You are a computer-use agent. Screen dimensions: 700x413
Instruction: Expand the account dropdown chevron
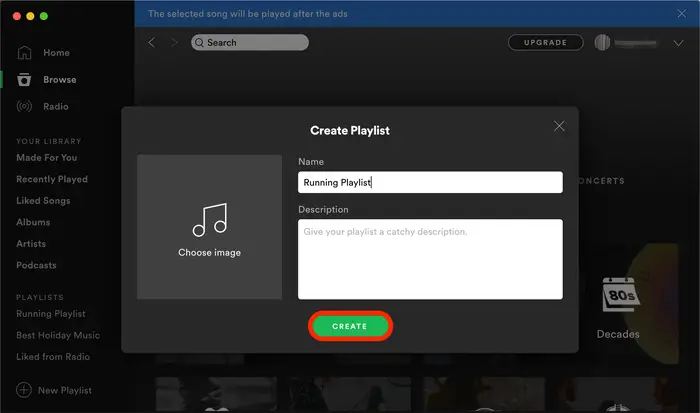coord(678,43)
